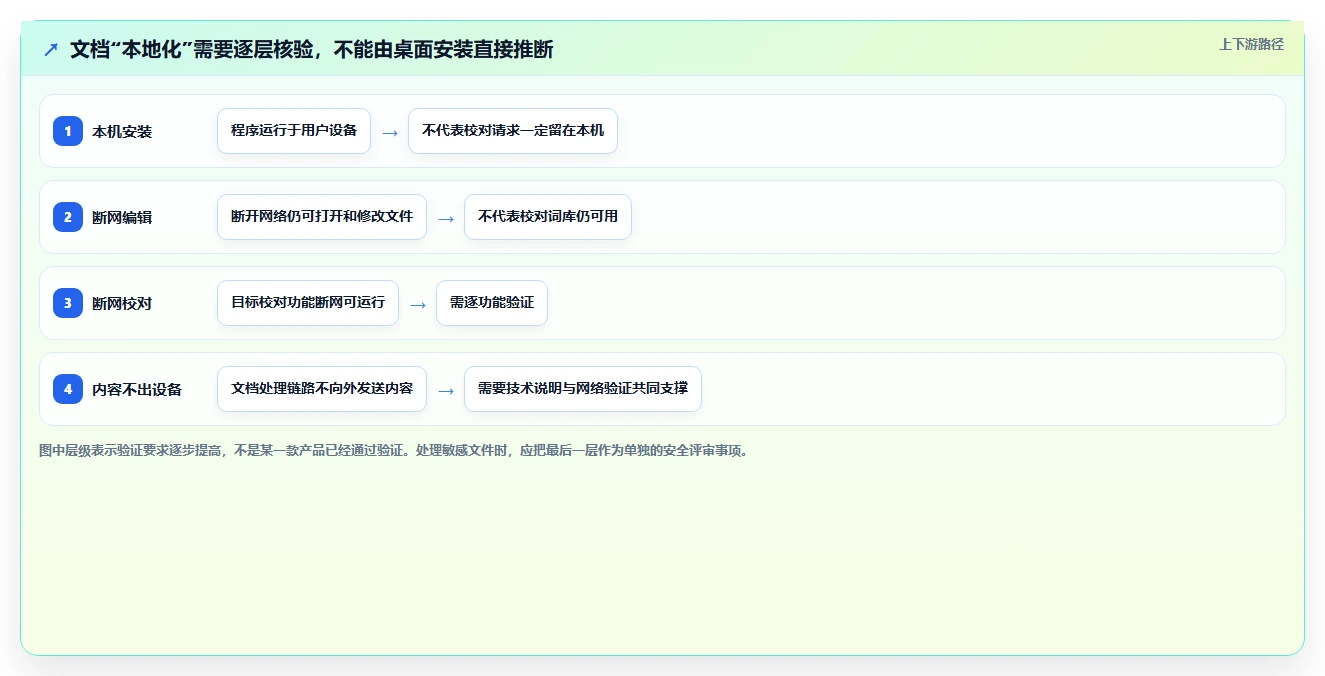Click the arrow icon beside the title

pos(51,49)
